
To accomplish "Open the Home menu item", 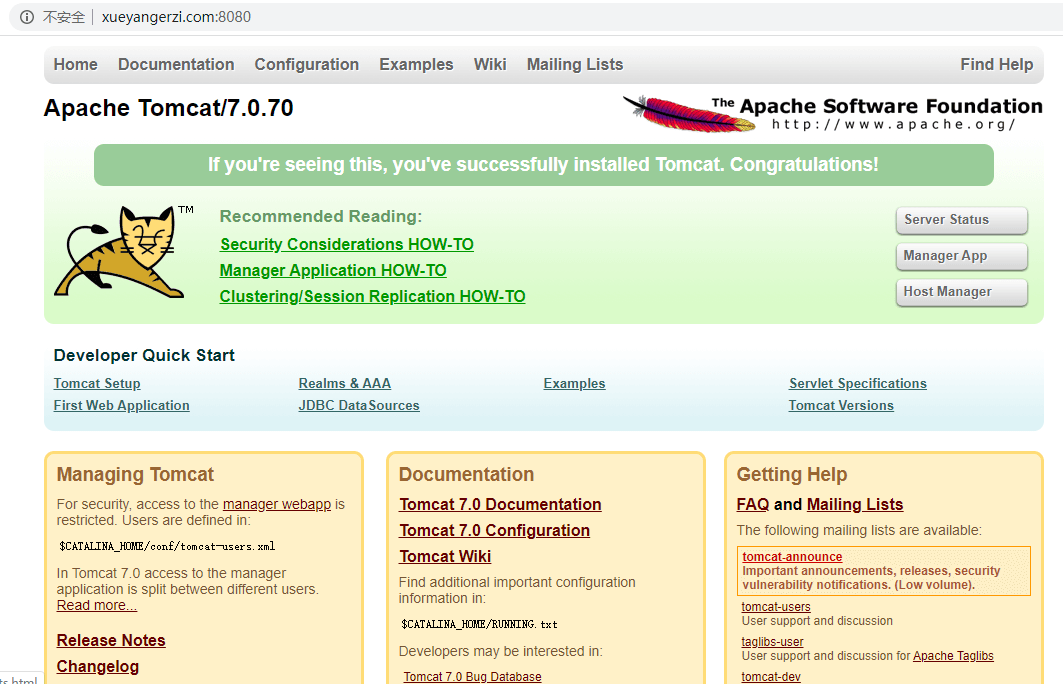I will 75,64.
